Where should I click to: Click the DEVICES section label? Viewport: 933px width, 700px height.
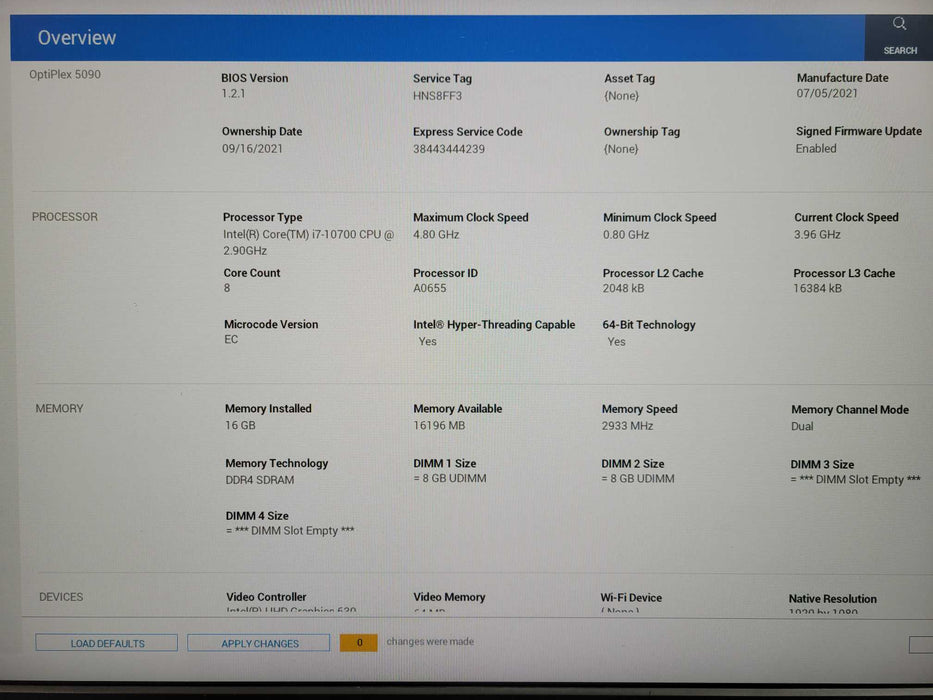(61, 597)
